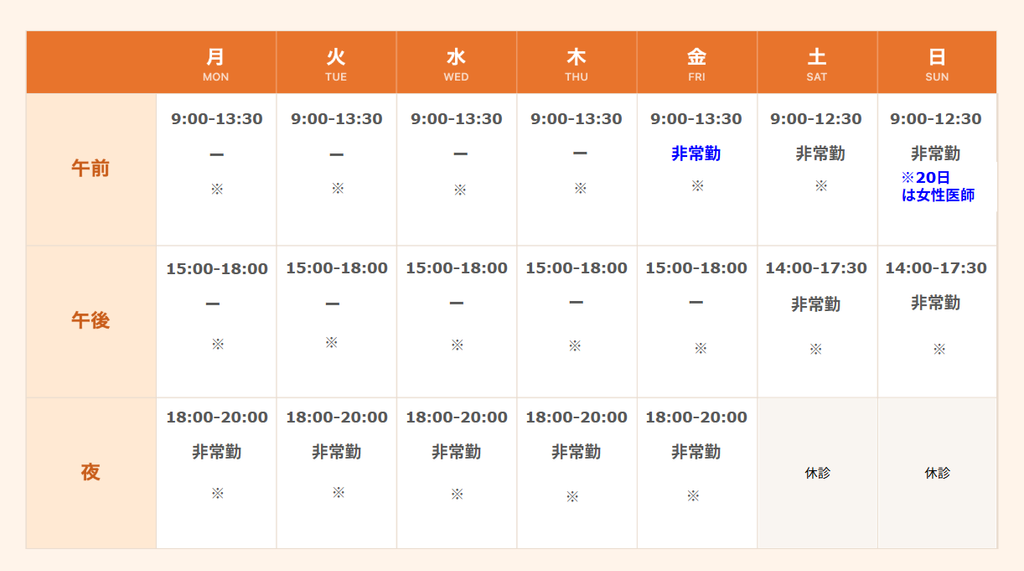Click 14:00-17:30 in Saturday afternoon cell
The height and width of the screenshot is (571, 1024).
816,268
